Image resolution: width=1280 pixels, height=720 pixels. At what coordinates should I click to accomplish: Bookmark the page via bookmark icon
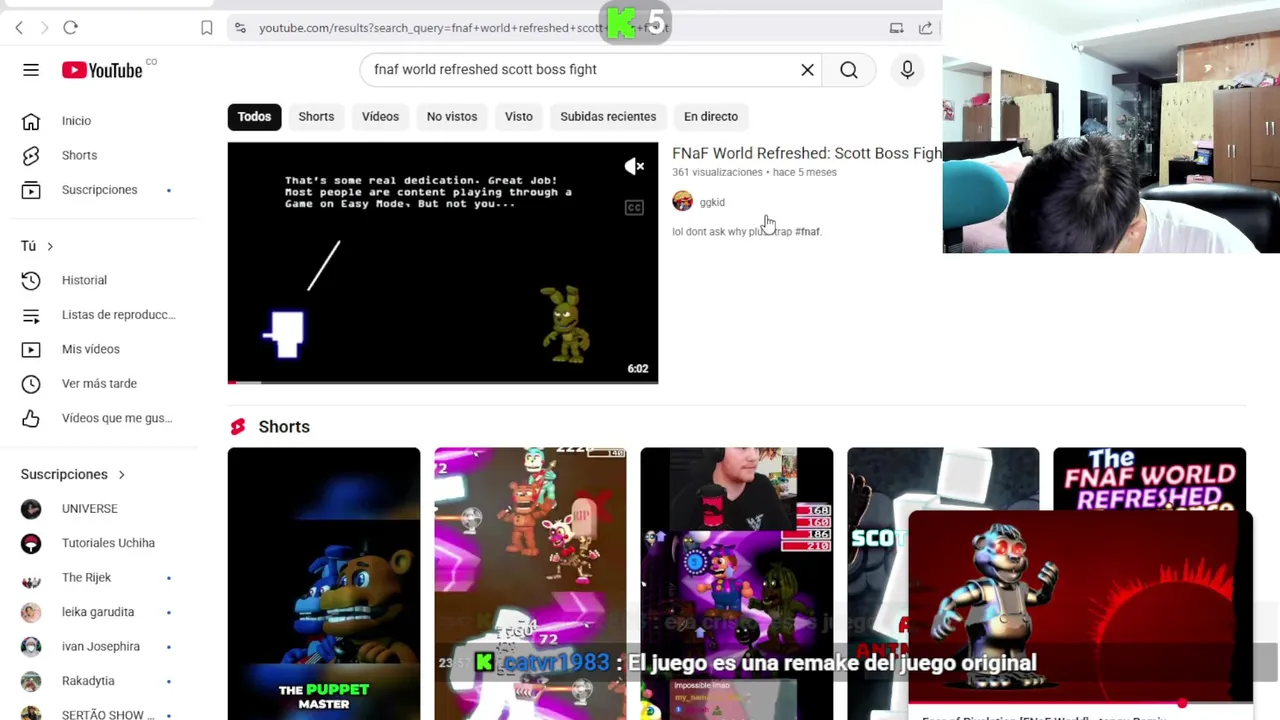[x=207, y=28]
